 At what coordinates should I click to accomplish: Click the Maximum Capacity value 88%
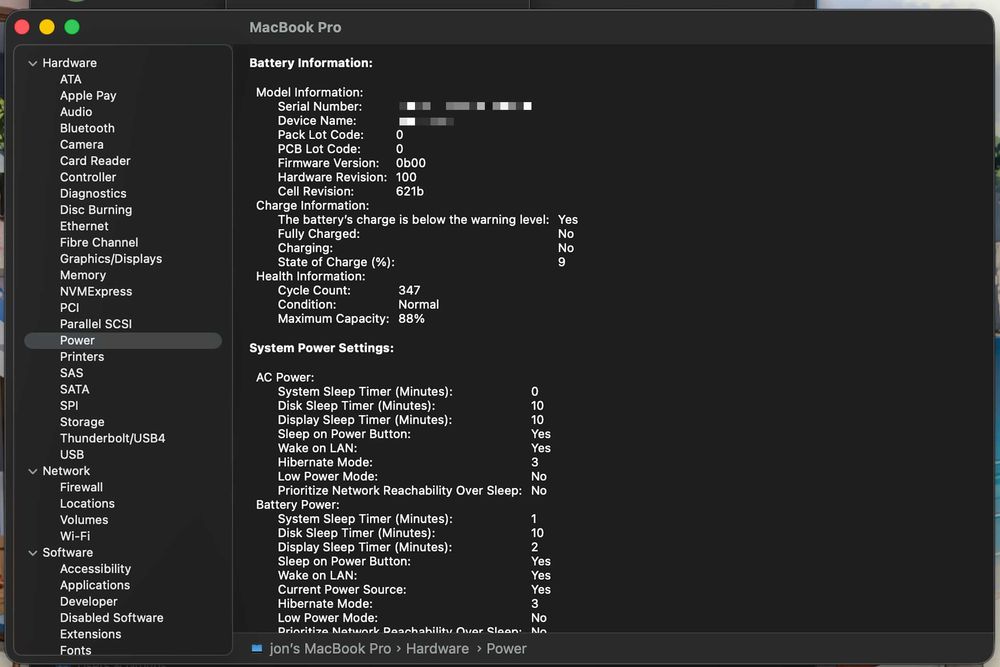(411, 319)
